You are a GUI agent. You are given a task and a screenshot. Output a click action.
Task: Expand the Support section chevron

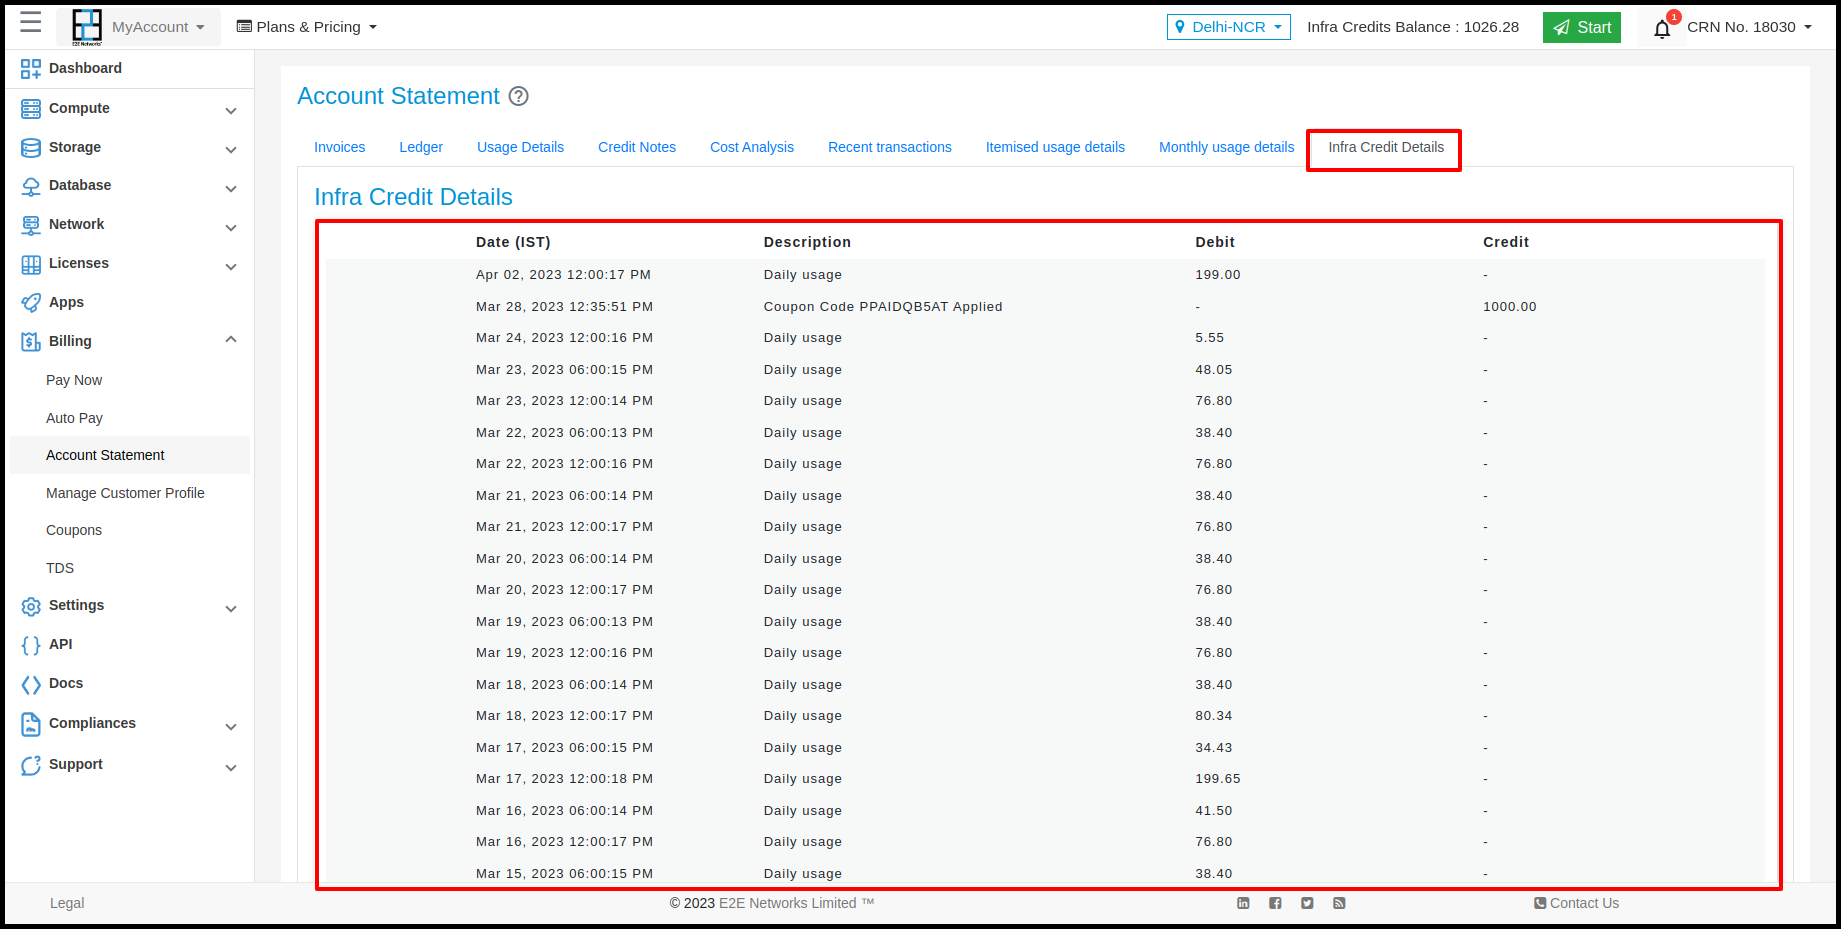tap(231, 768)
